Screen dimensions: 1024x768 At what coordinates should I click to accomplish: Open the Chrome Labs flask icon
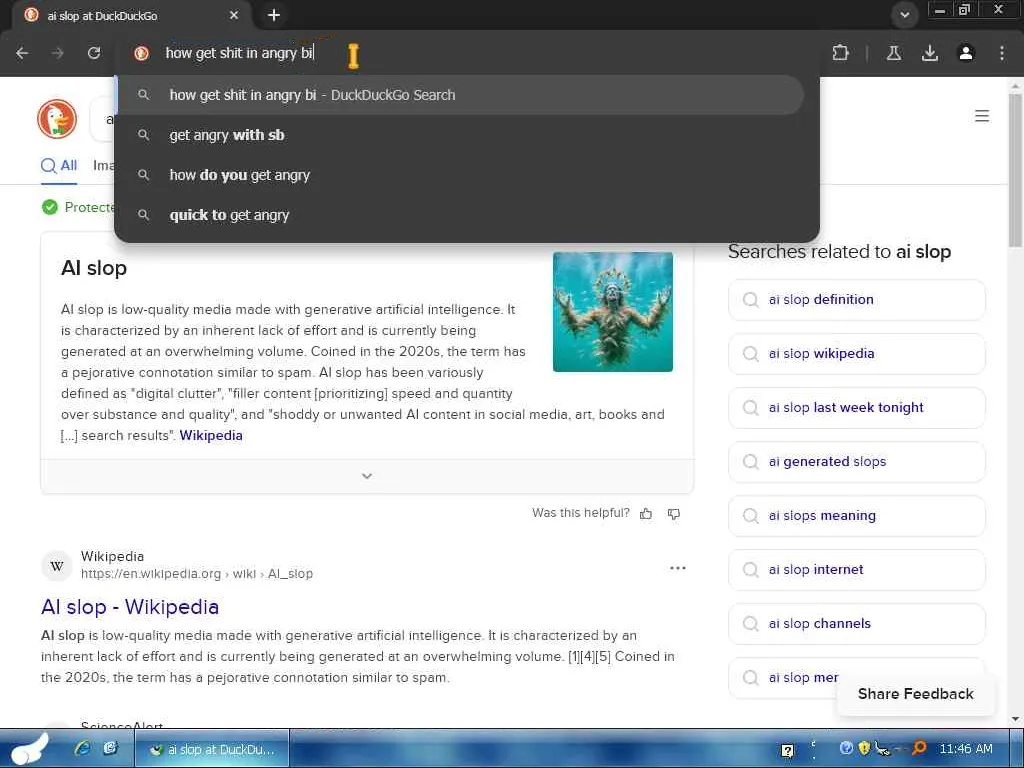pos(894,53)
